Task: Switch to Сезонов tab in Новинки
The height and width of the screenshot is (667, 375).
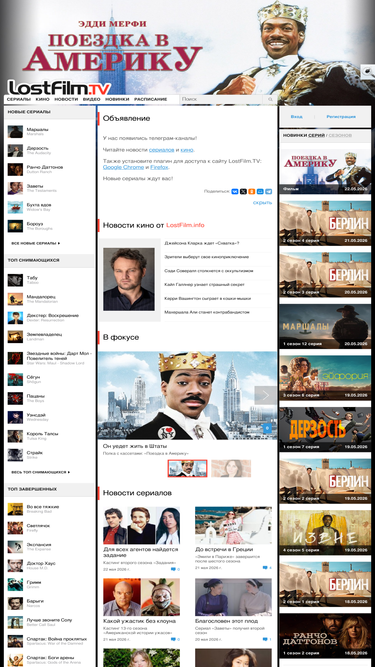Action: (x=340, y=135)
